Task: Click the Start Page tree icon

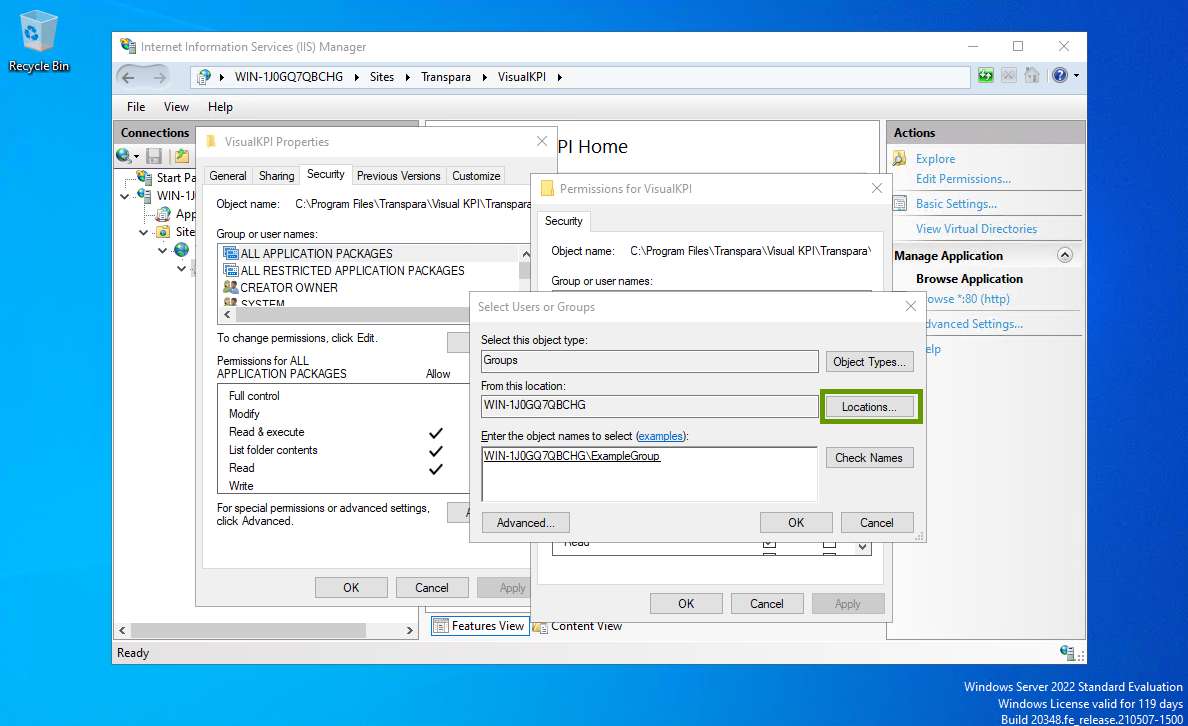Action: click(x=145, y=178)
